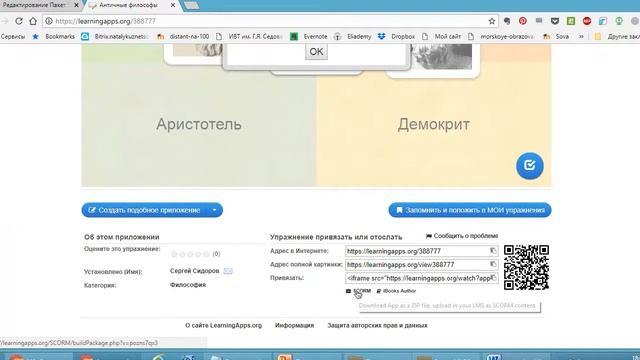Open the Eliademy bookmark
This screenshot has height=360, width=640.
pos(353,36)
